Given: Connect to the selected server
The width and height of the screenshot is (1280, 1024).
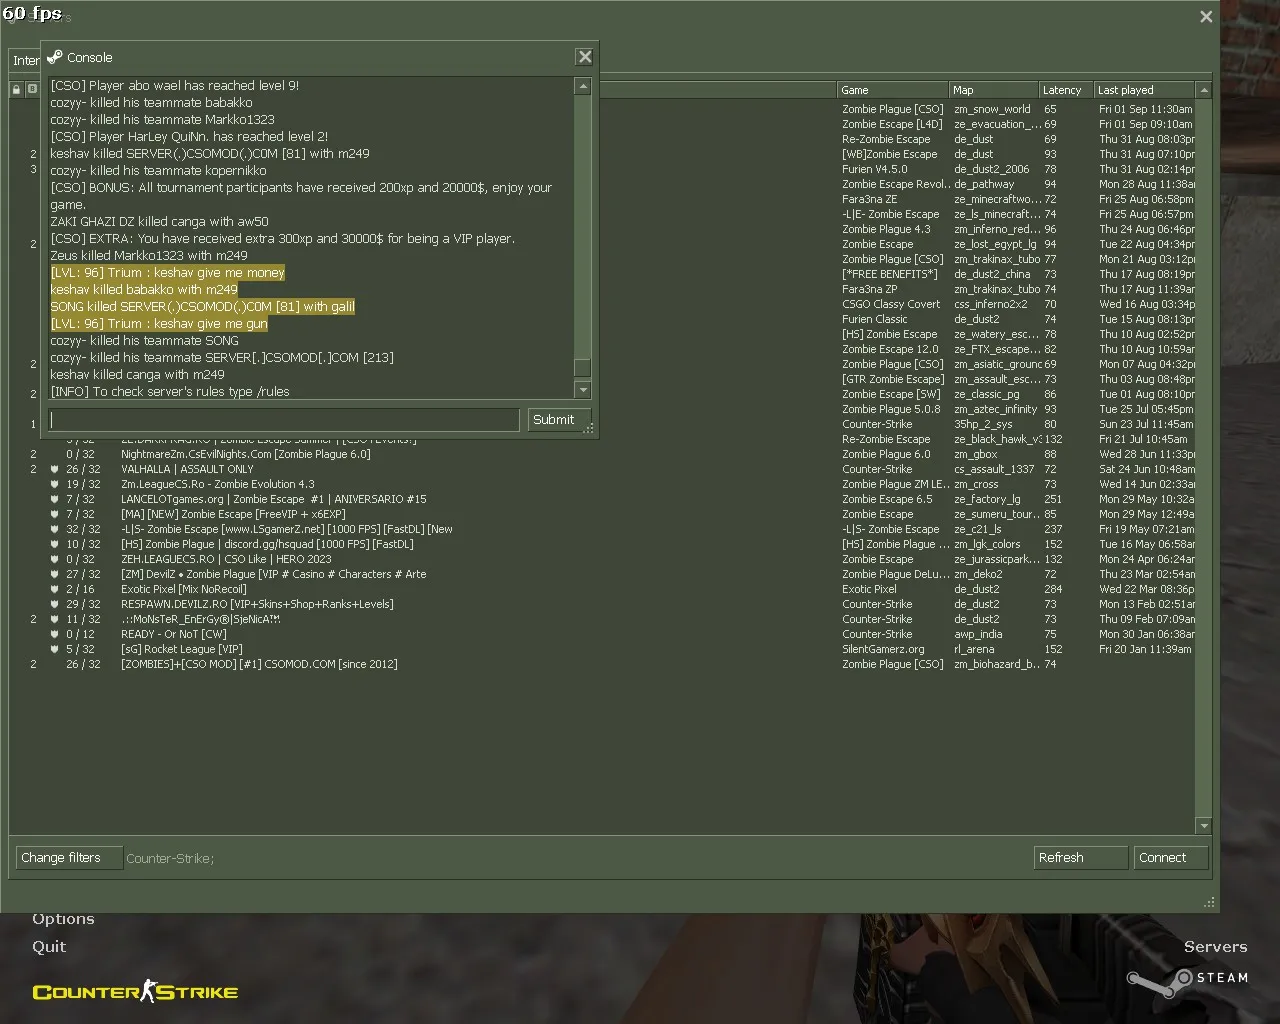Looking at the screenshot, I should [1171, 858].
